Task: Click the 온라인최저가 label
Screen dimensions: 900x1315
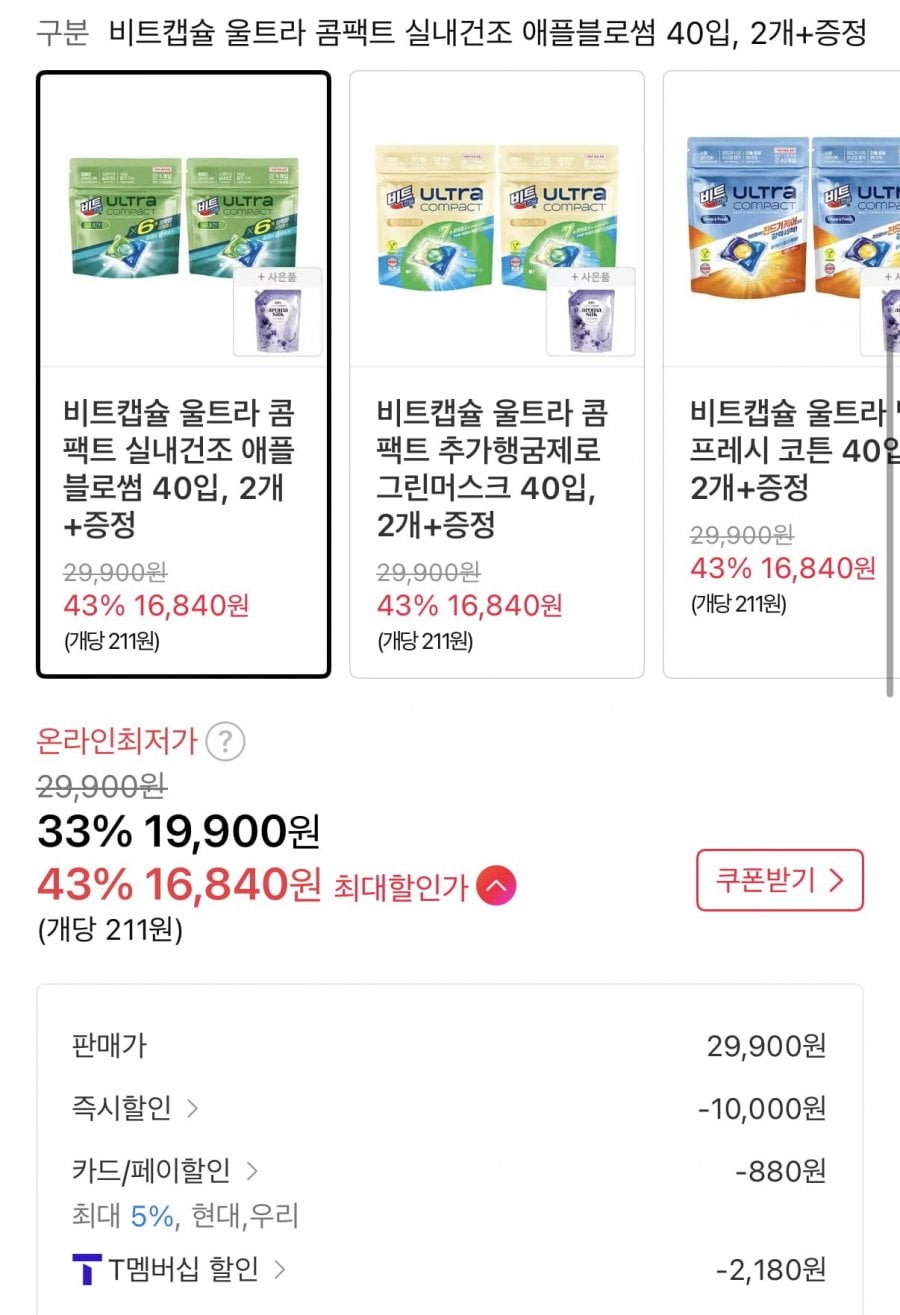Action: pyautogui.click(x=117, y=742)
